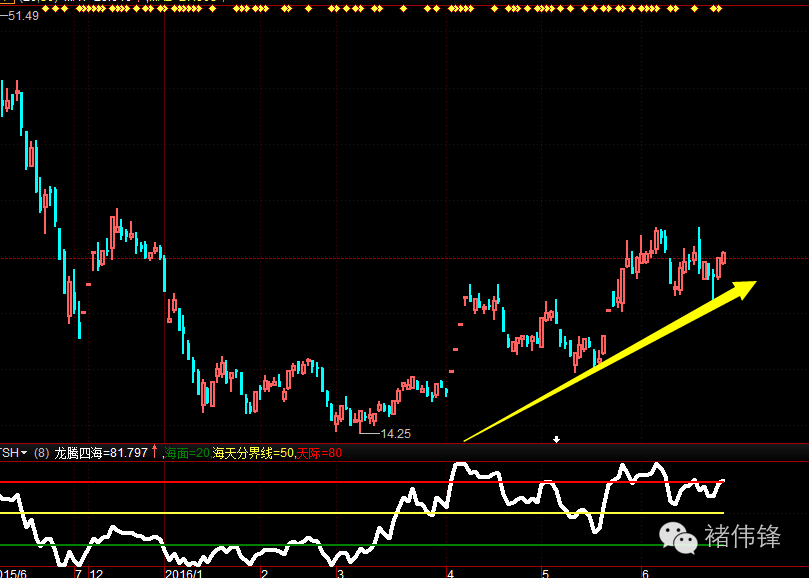
Task: Click the 2016/1 date on the time axis
Action: click(x=184, y=573)
